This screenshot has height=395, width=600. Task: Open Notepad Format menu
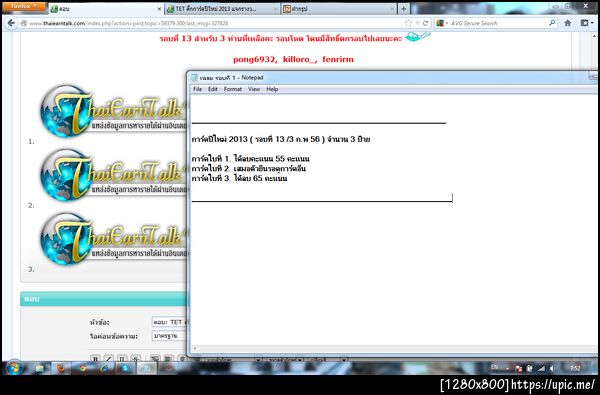(x=233, y=89)
